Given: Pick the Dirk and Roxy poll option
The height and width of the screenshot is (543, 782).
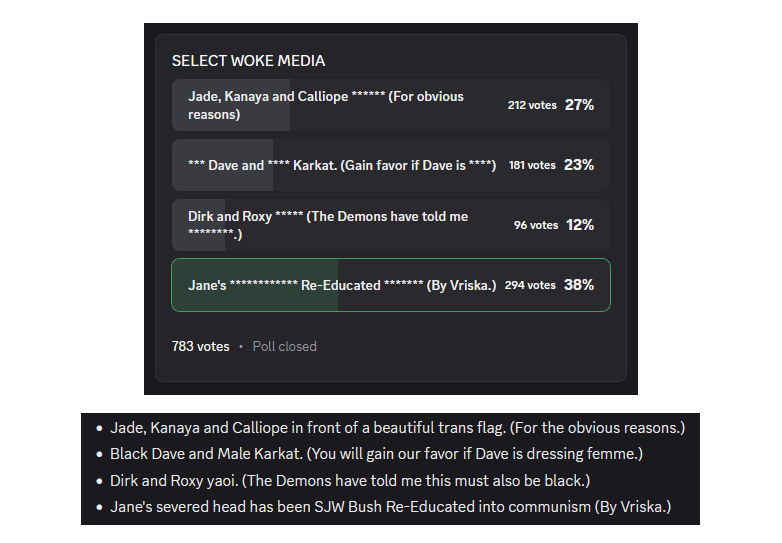Looking at the screenshot, I should (340, 225).
